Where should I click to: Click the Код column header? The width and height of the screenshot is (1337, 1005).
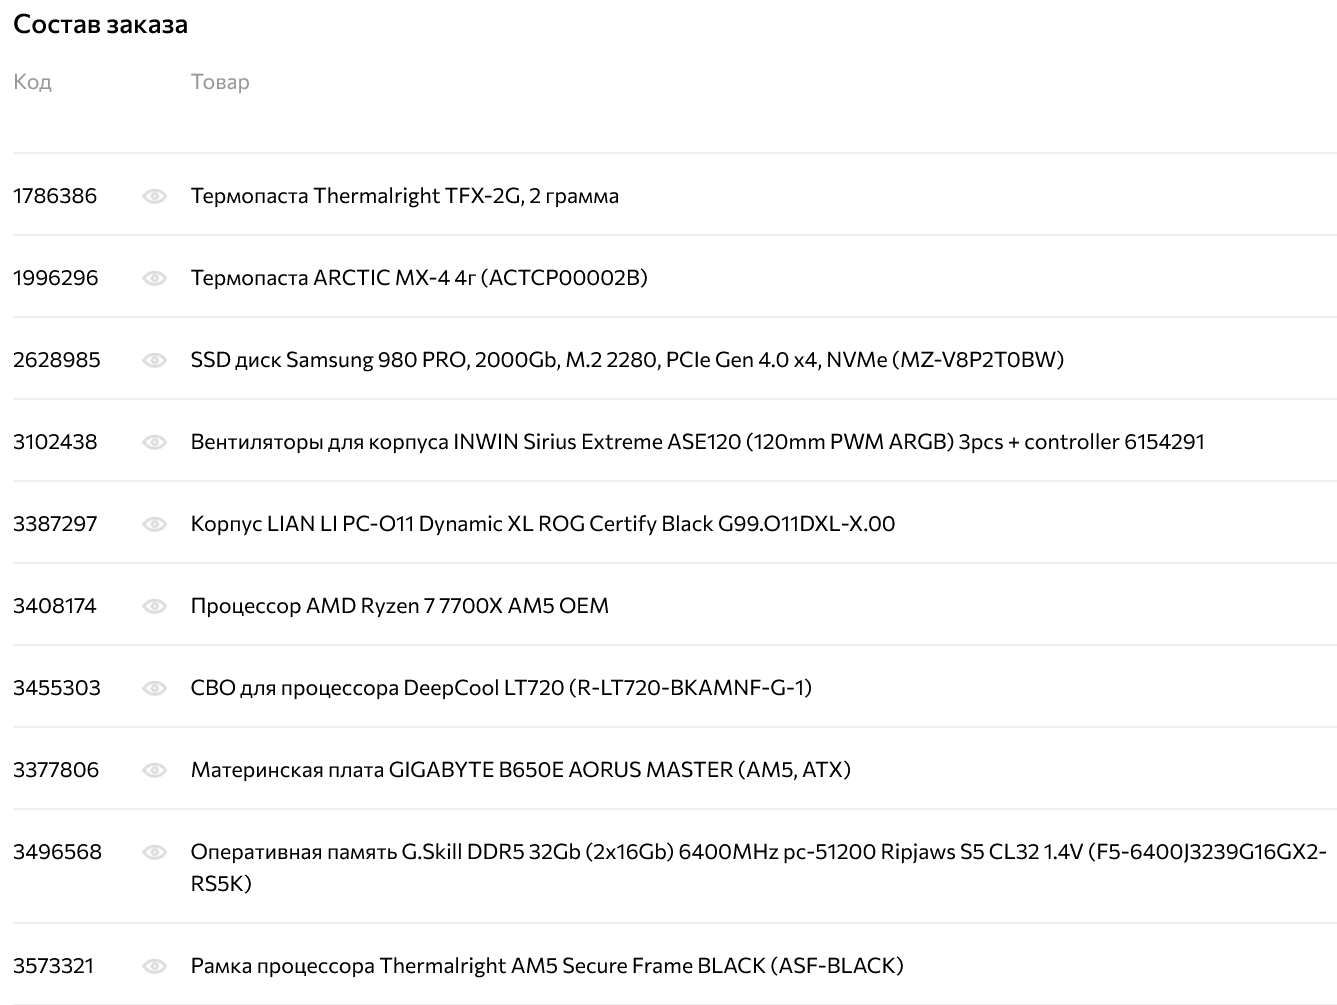[x=32, y=82]
